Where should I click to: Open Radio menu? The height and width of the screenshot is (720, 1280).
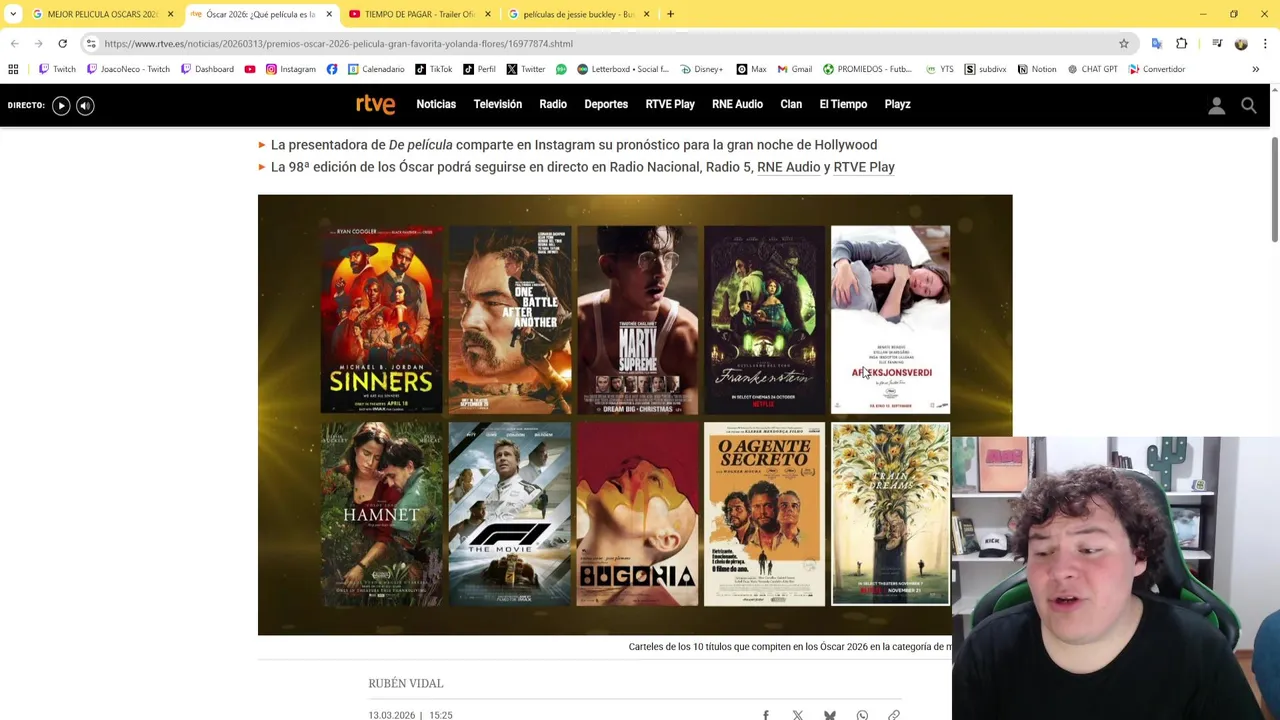coord(553,104)
